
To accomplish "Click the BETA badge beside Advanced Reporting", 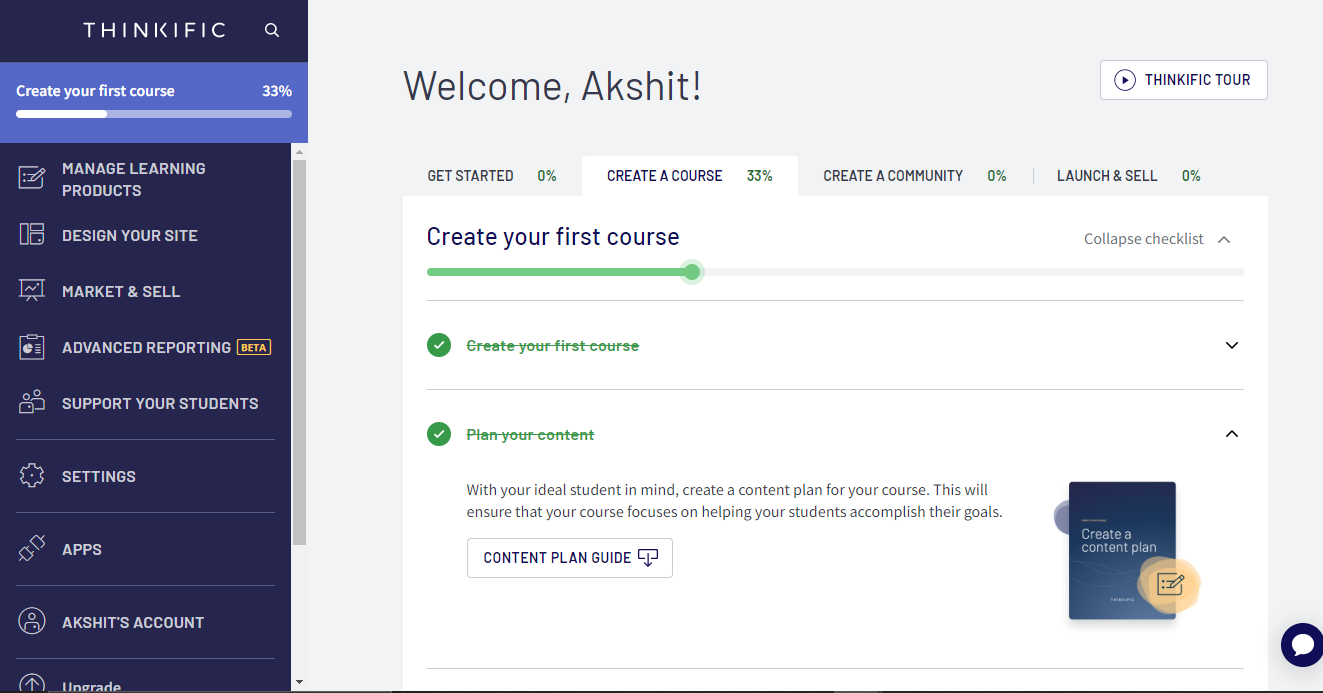I will pos(254,348).
